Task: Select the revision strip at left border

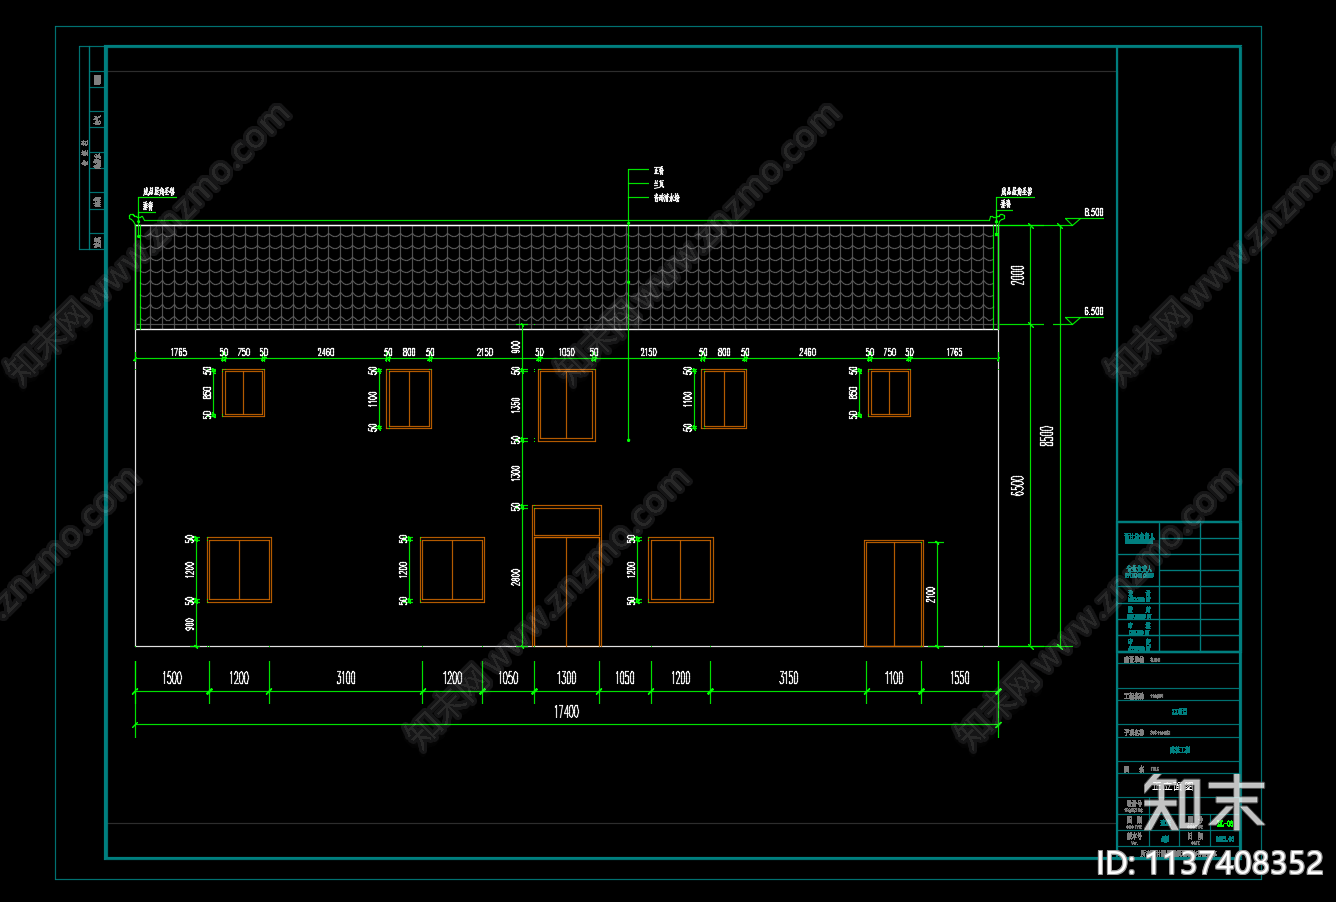Action: coord(92,147)
